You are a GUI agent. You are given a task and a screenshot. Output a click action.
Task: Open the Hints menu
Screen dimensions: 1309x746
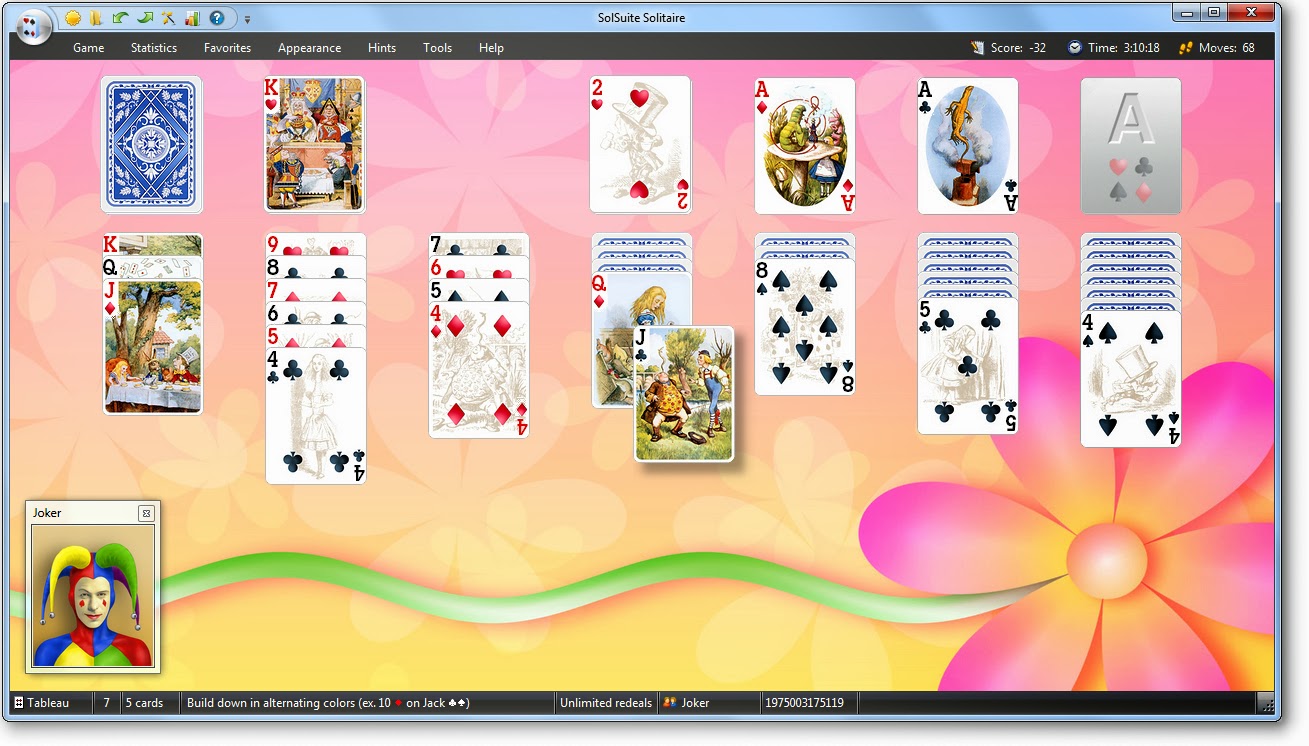point(382,48)
